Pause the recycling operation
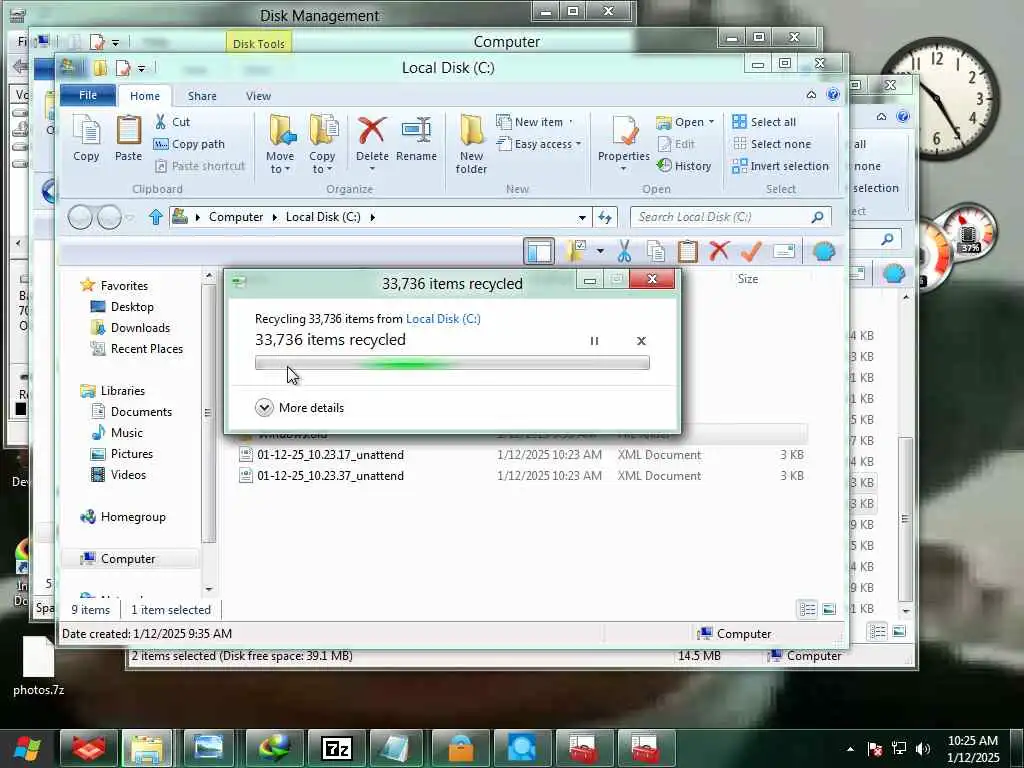1024x768 pixels. [x=594, y=341]
